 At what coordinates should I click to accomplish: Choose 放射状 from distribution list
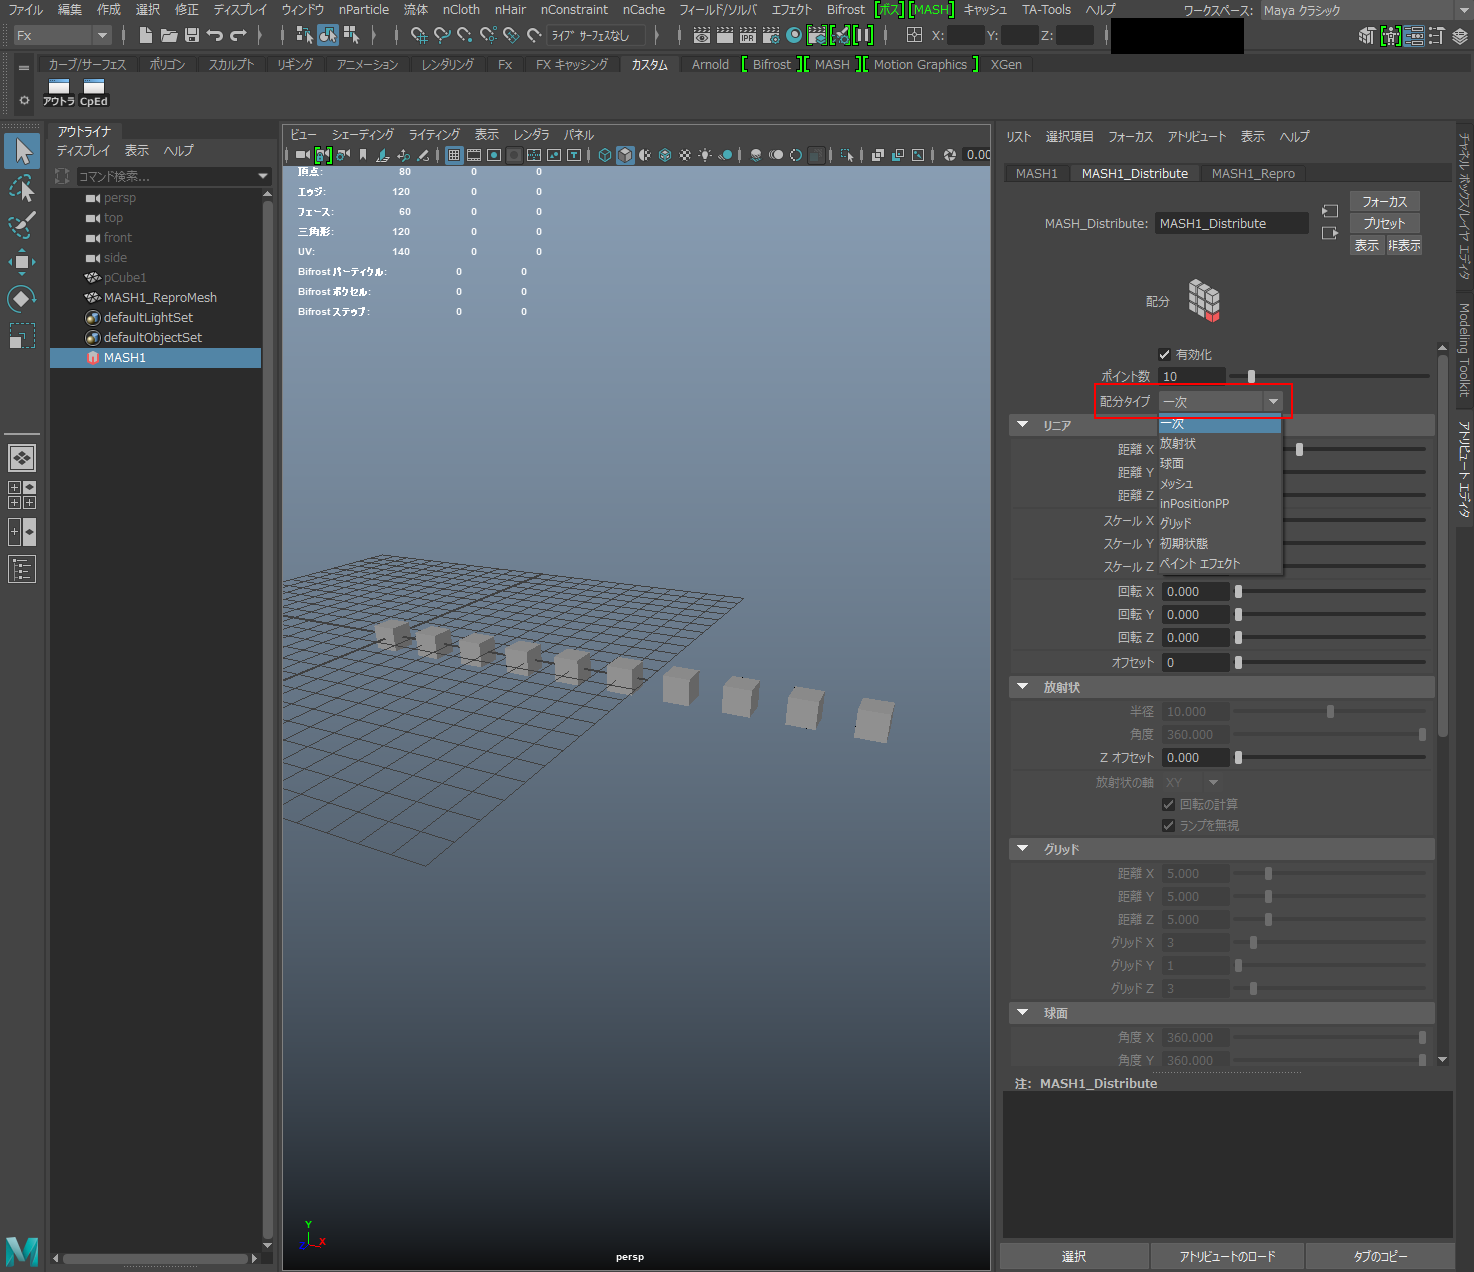(x=1220, y=443)
